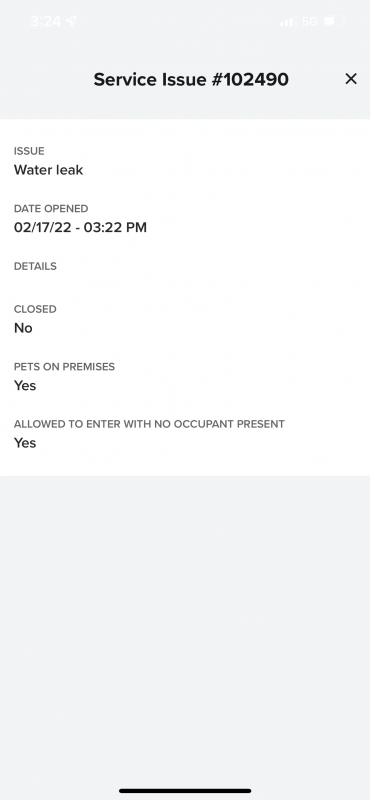This screenshot has width=370, height=800.
Task: Tap the PETS ON PREMISES label
Action: click(64, 367)
